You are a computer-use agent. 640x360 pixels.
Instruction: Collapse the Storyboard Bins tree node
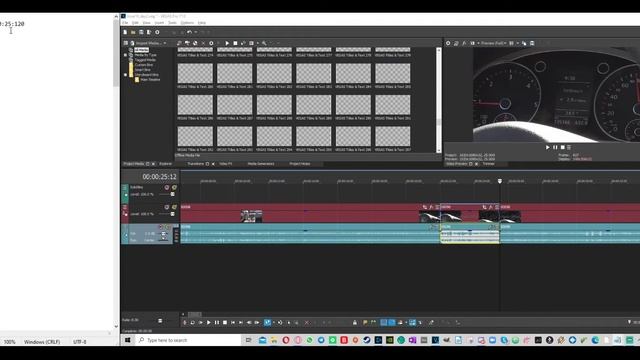click(x=125, y=75)
